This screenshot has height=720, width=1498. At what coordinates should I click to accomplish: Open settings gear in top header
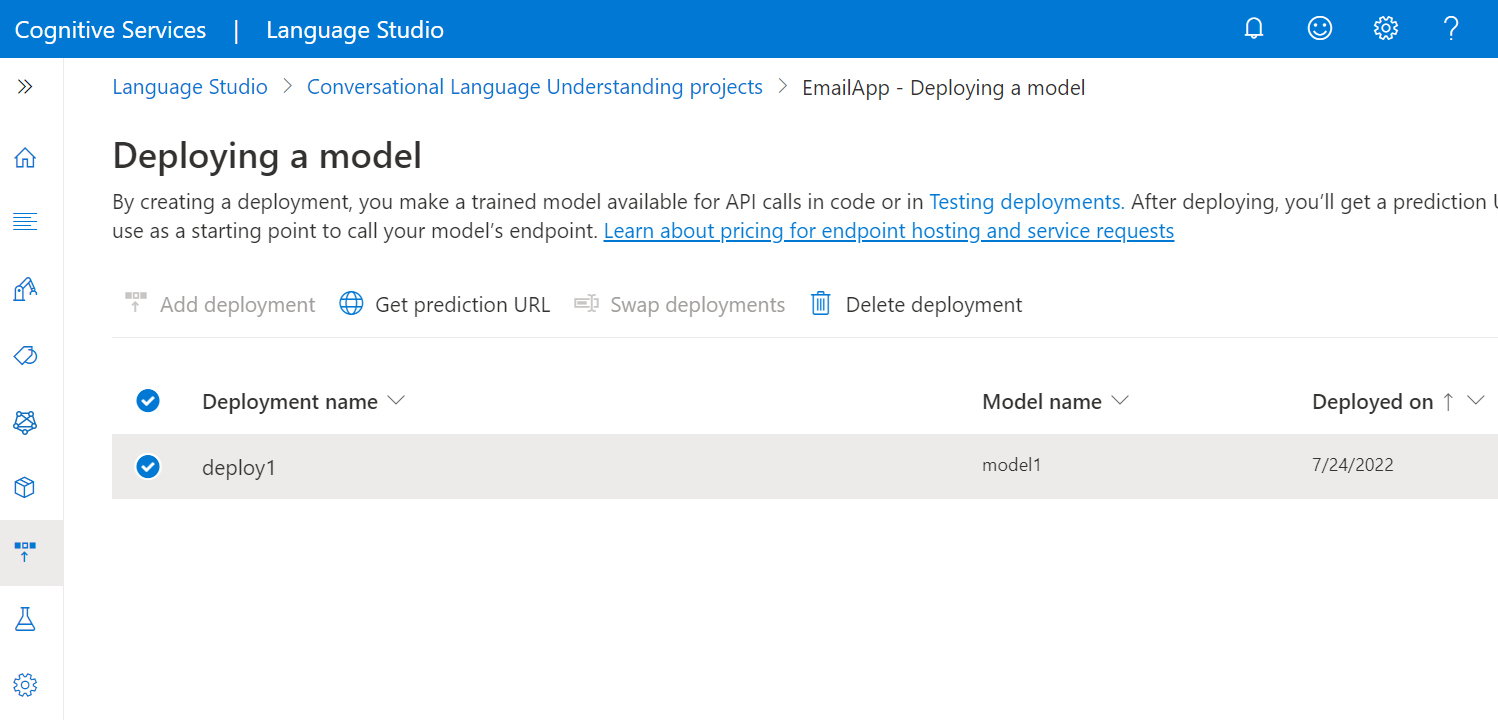coord(1385,29)
